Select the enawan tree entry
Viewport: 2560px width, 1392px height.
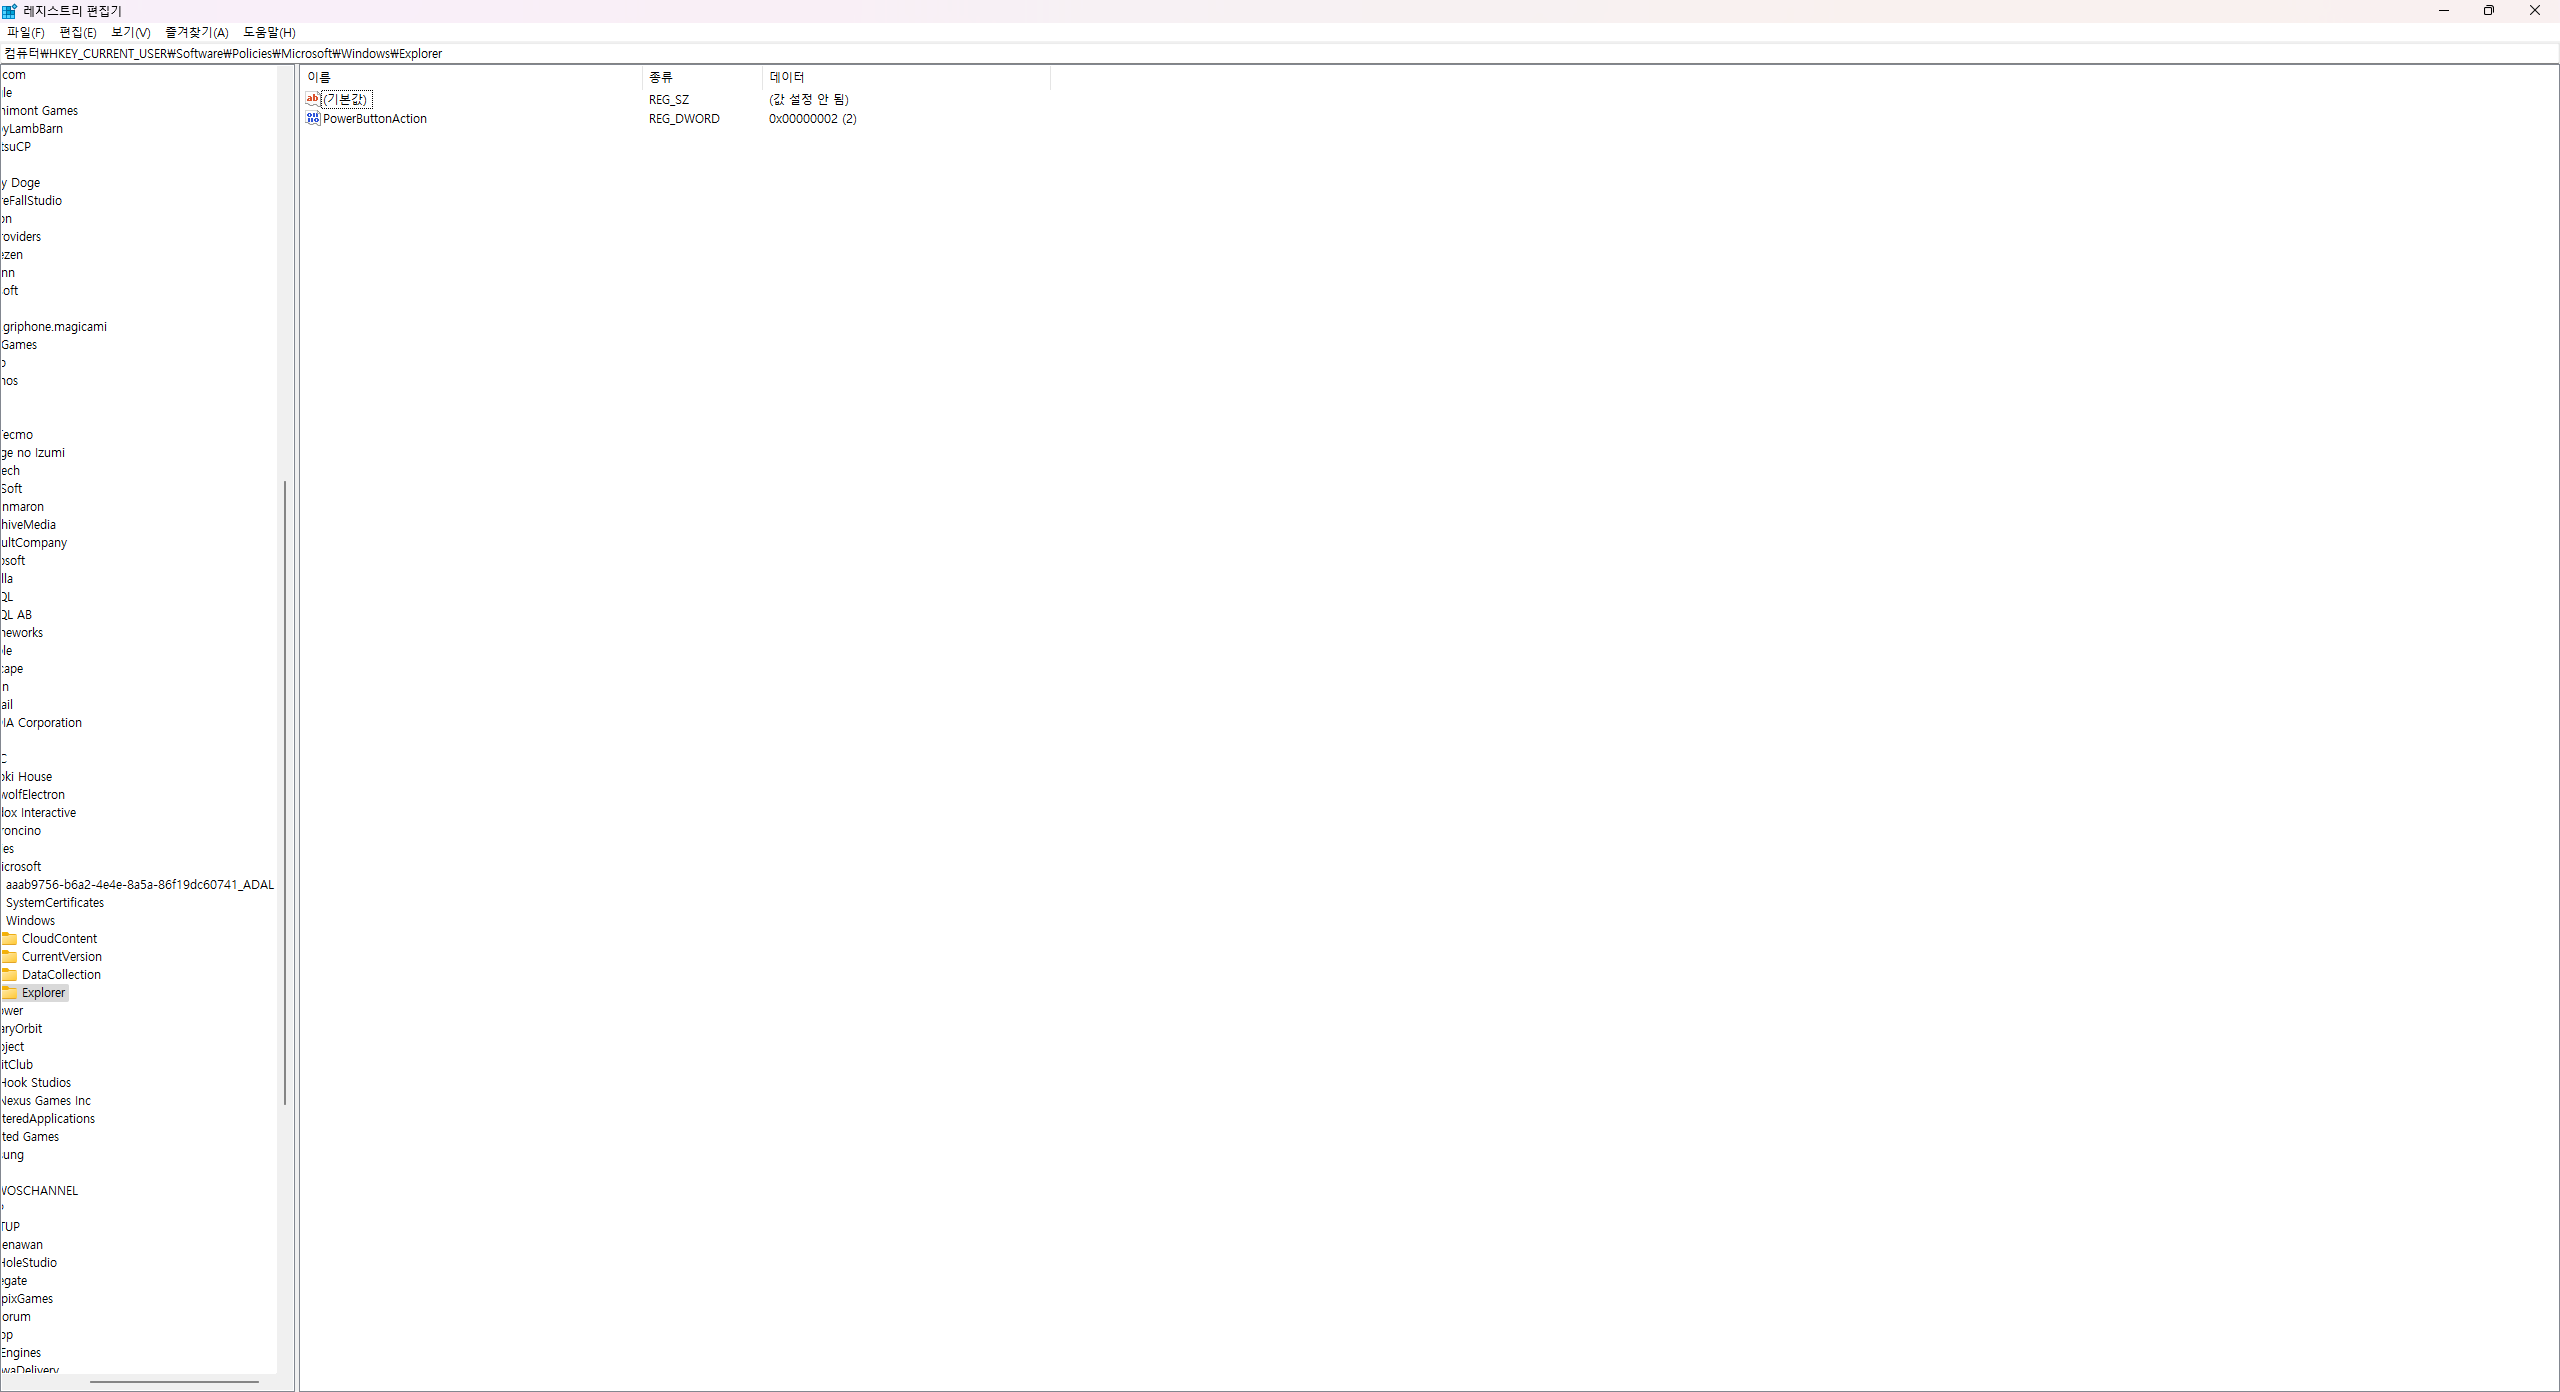22,1244
